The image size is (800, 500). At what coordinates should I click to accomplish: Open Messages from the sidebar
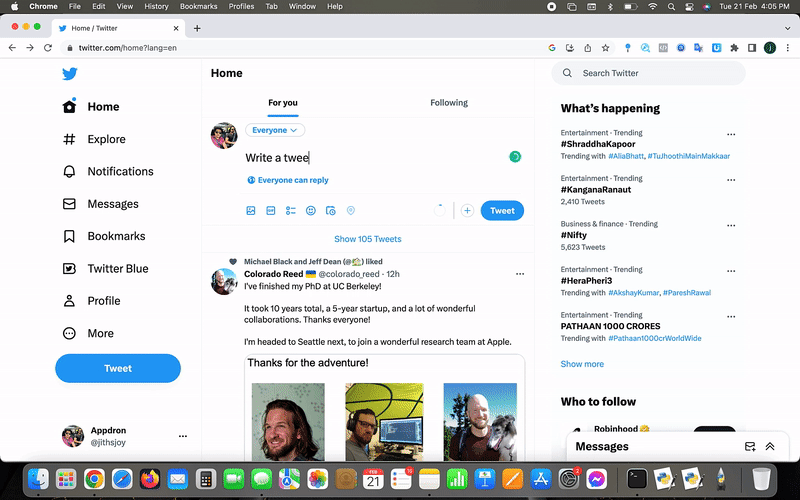click(101, 204)
